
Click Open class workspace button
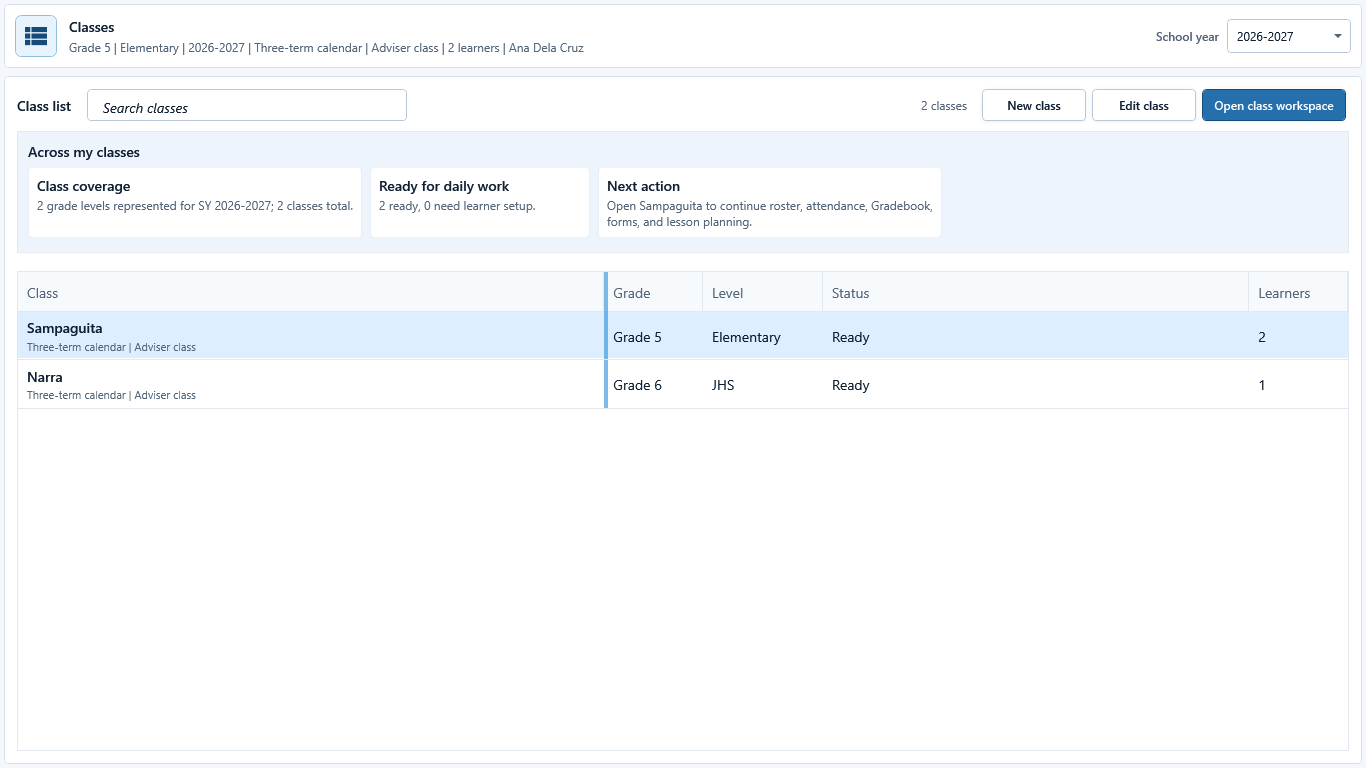tap(1274, 106)
